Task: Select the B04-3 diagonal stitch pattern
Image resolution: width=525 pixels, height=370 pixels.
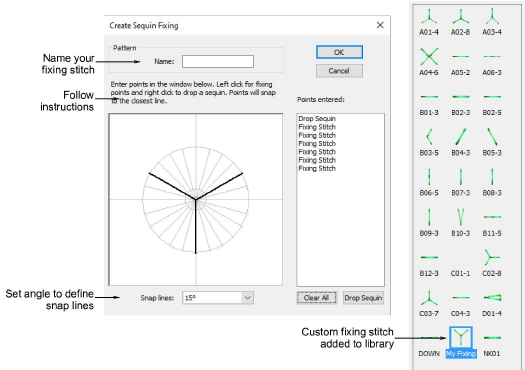Action: (x=460, y=142)
